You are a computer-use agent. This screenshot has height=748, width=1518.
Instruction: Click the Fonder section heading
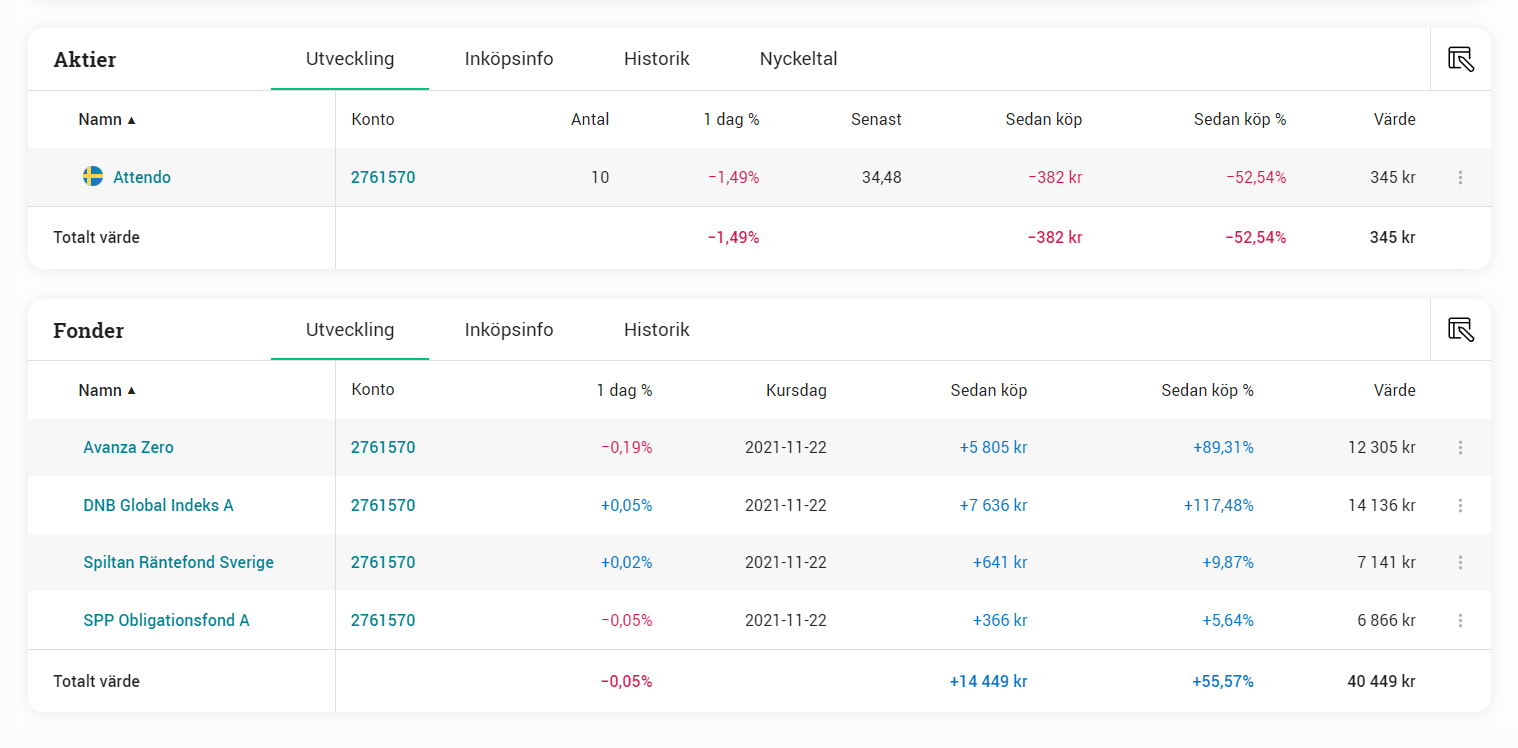(89, 331)
